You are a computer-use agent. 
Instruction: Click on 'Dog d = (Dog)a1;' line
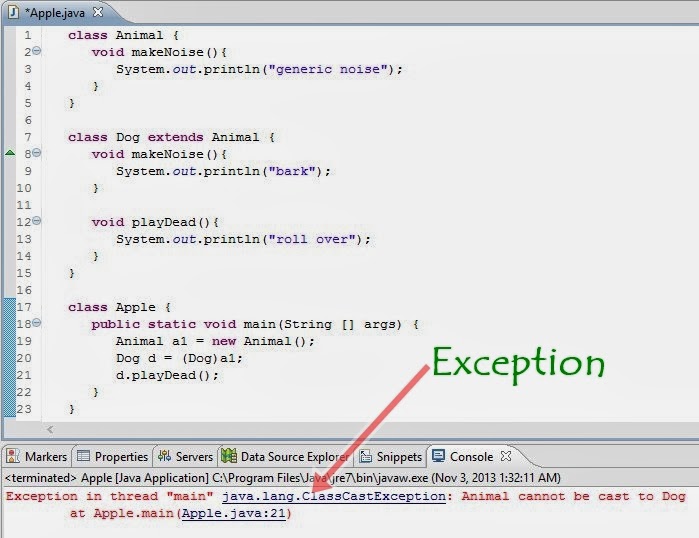pos(179,358)
